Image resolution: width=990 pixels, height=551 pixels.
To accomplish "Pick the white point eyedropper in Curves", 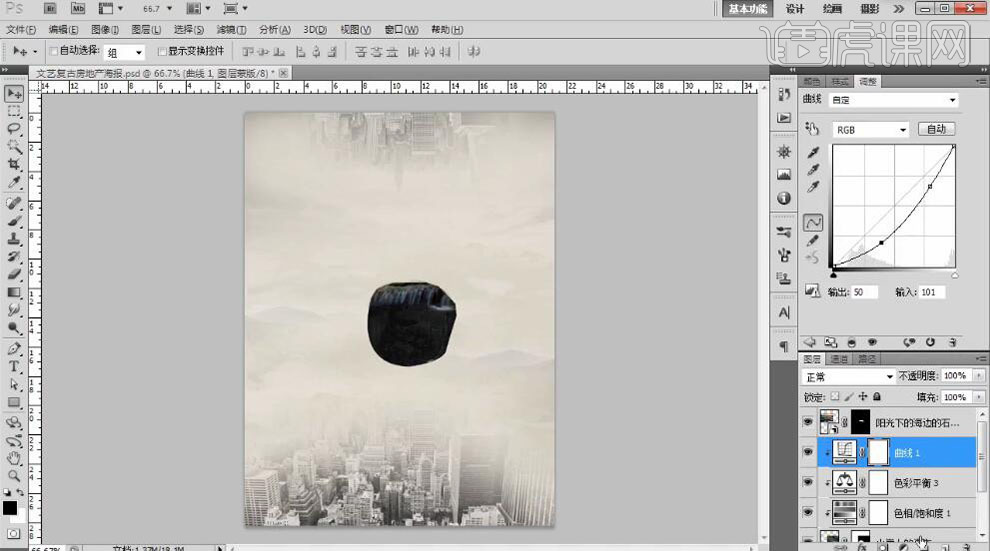I will pyautogui.click(x=813, y=187).
